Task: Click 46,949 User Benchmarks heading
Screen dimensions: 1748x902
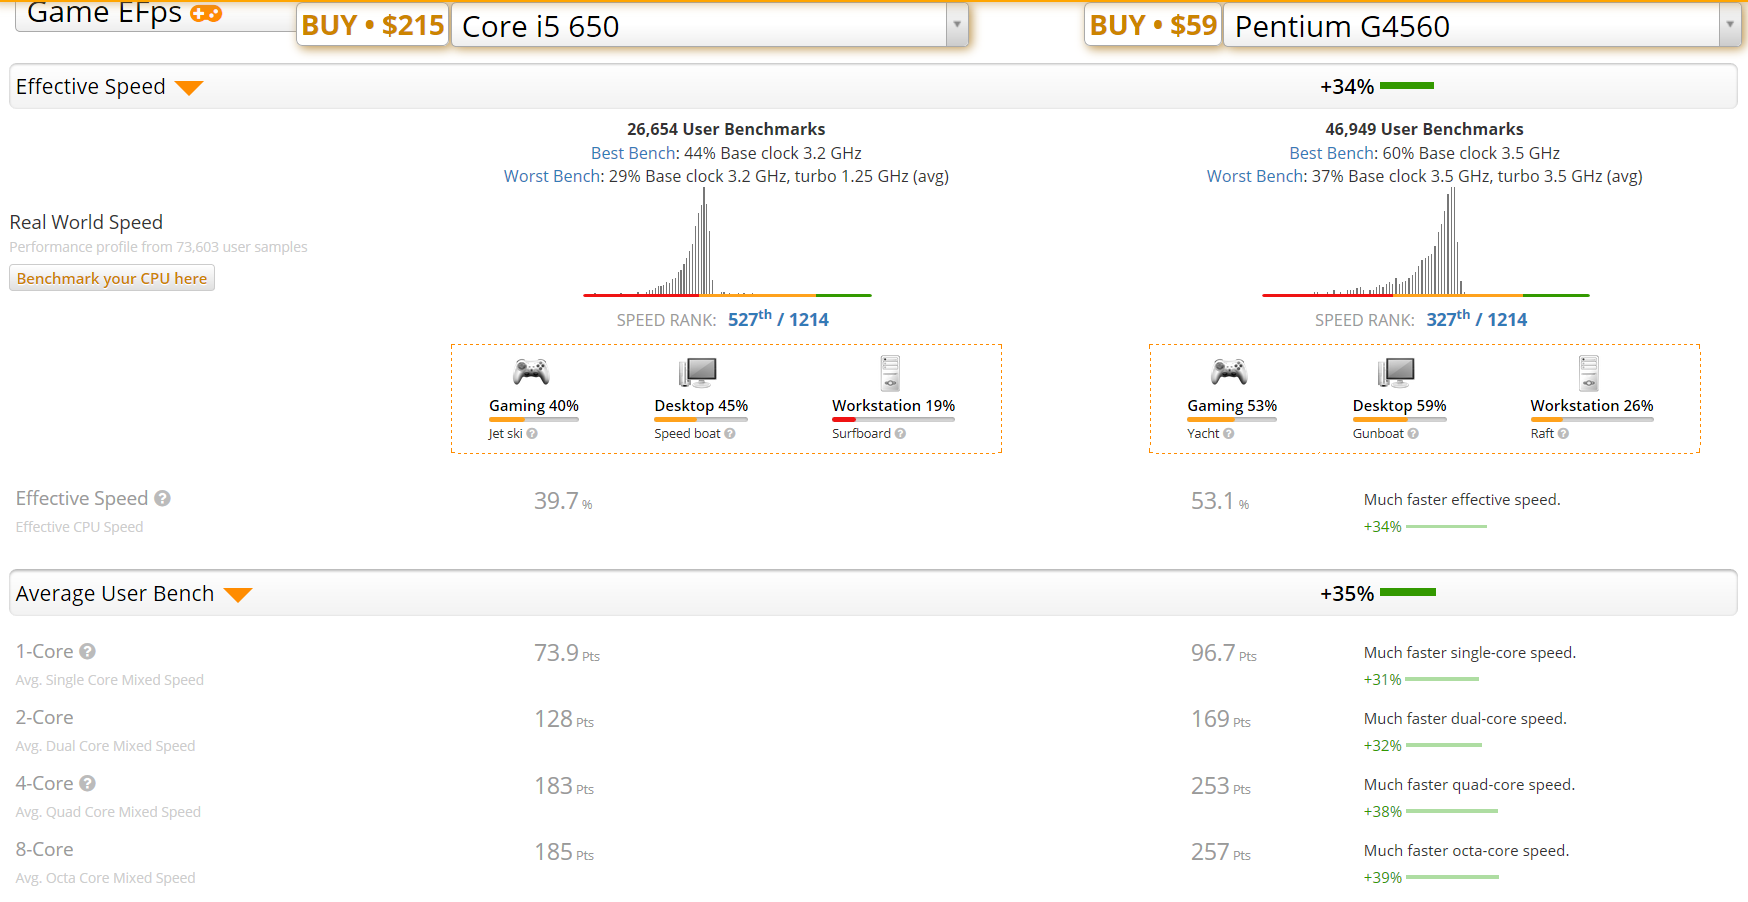Action: (1424, 129)
